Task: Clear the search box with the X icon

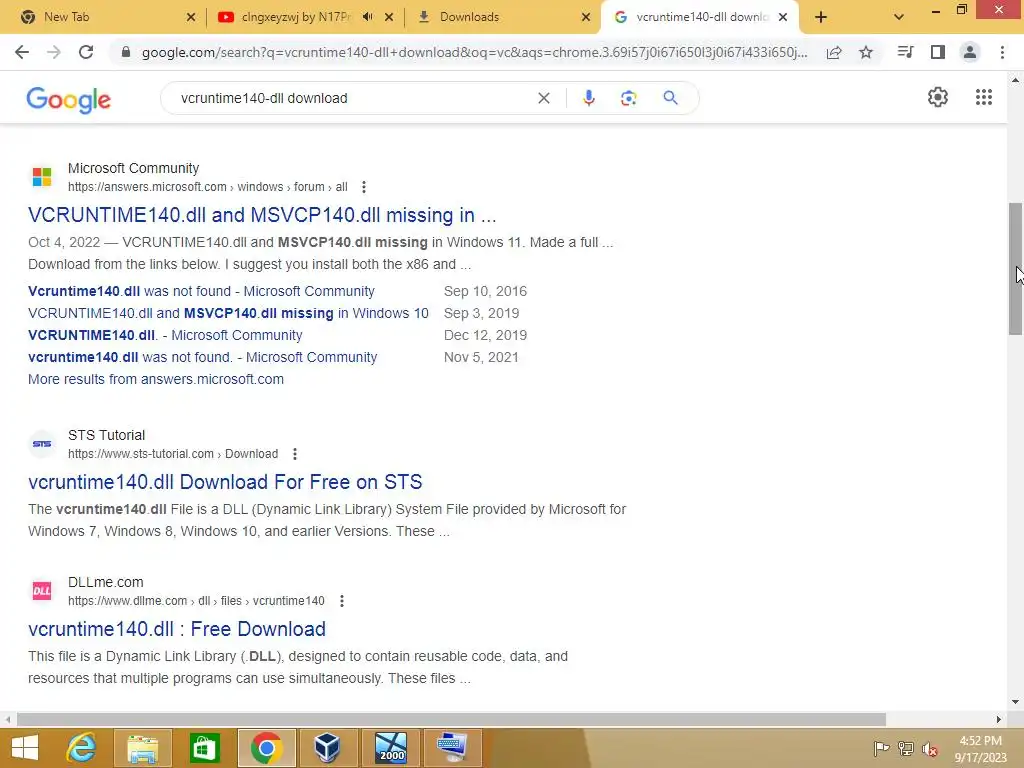Action: [543, 98]
